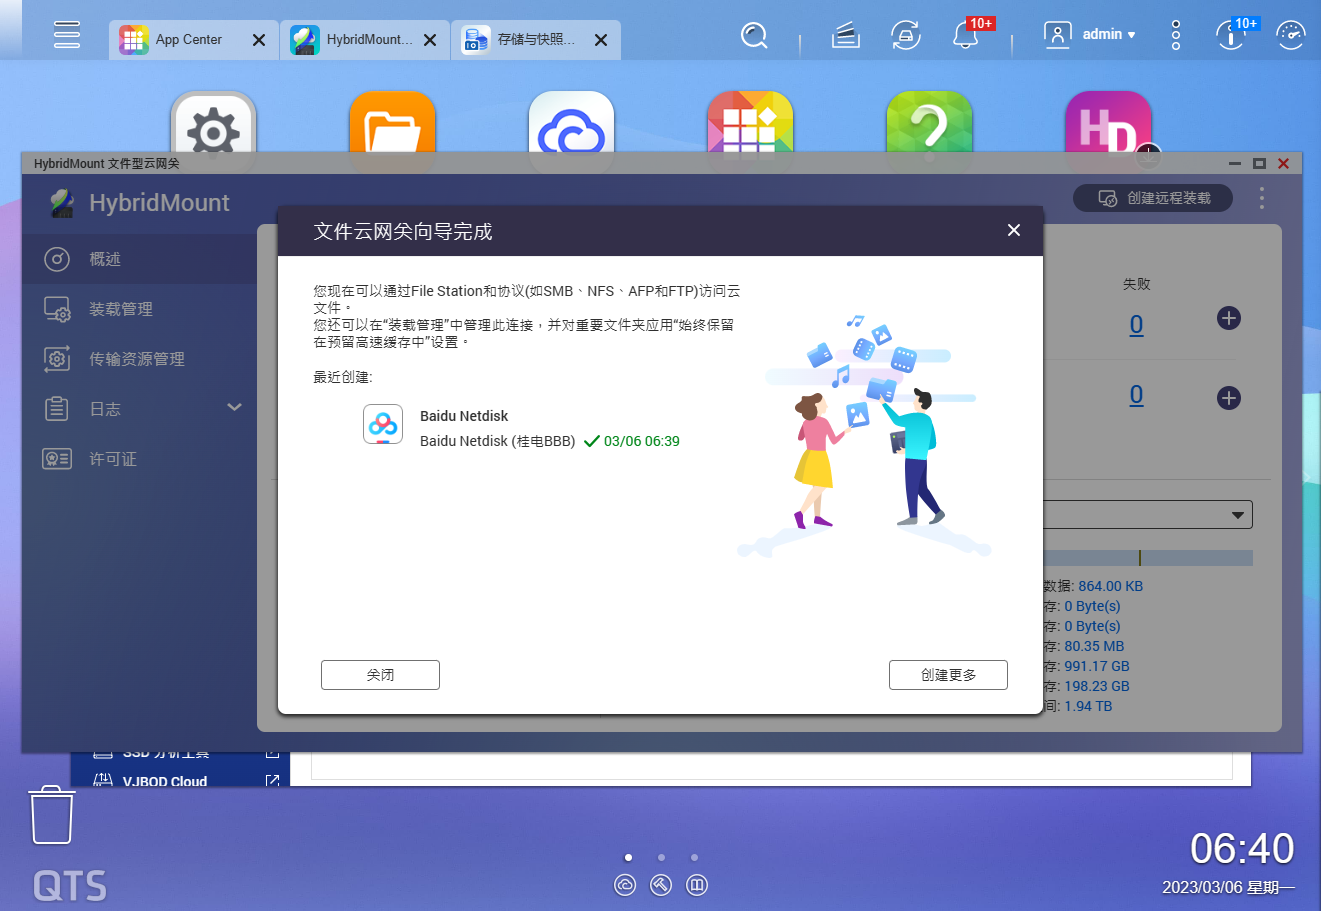This screenshot has width=1321, height=911.
Task: Click the lower plus button in the 失败 column
Action: tap(1229, 398)
